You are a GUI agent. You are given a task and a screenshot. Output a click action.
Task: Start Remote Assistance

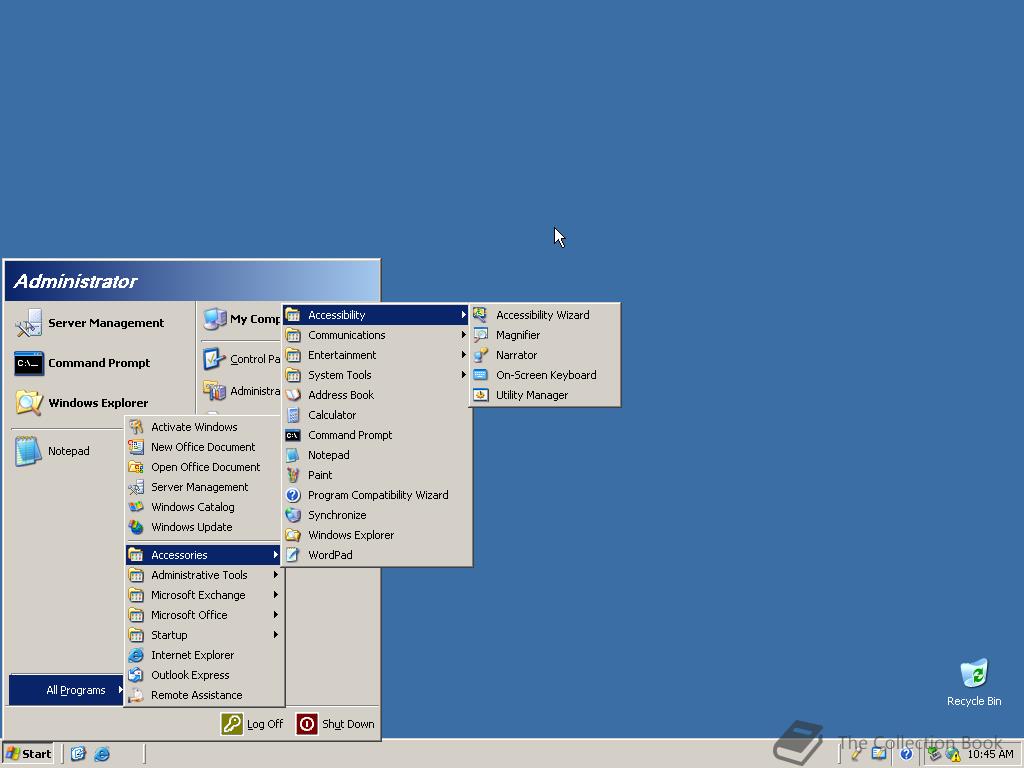point(204,695)
